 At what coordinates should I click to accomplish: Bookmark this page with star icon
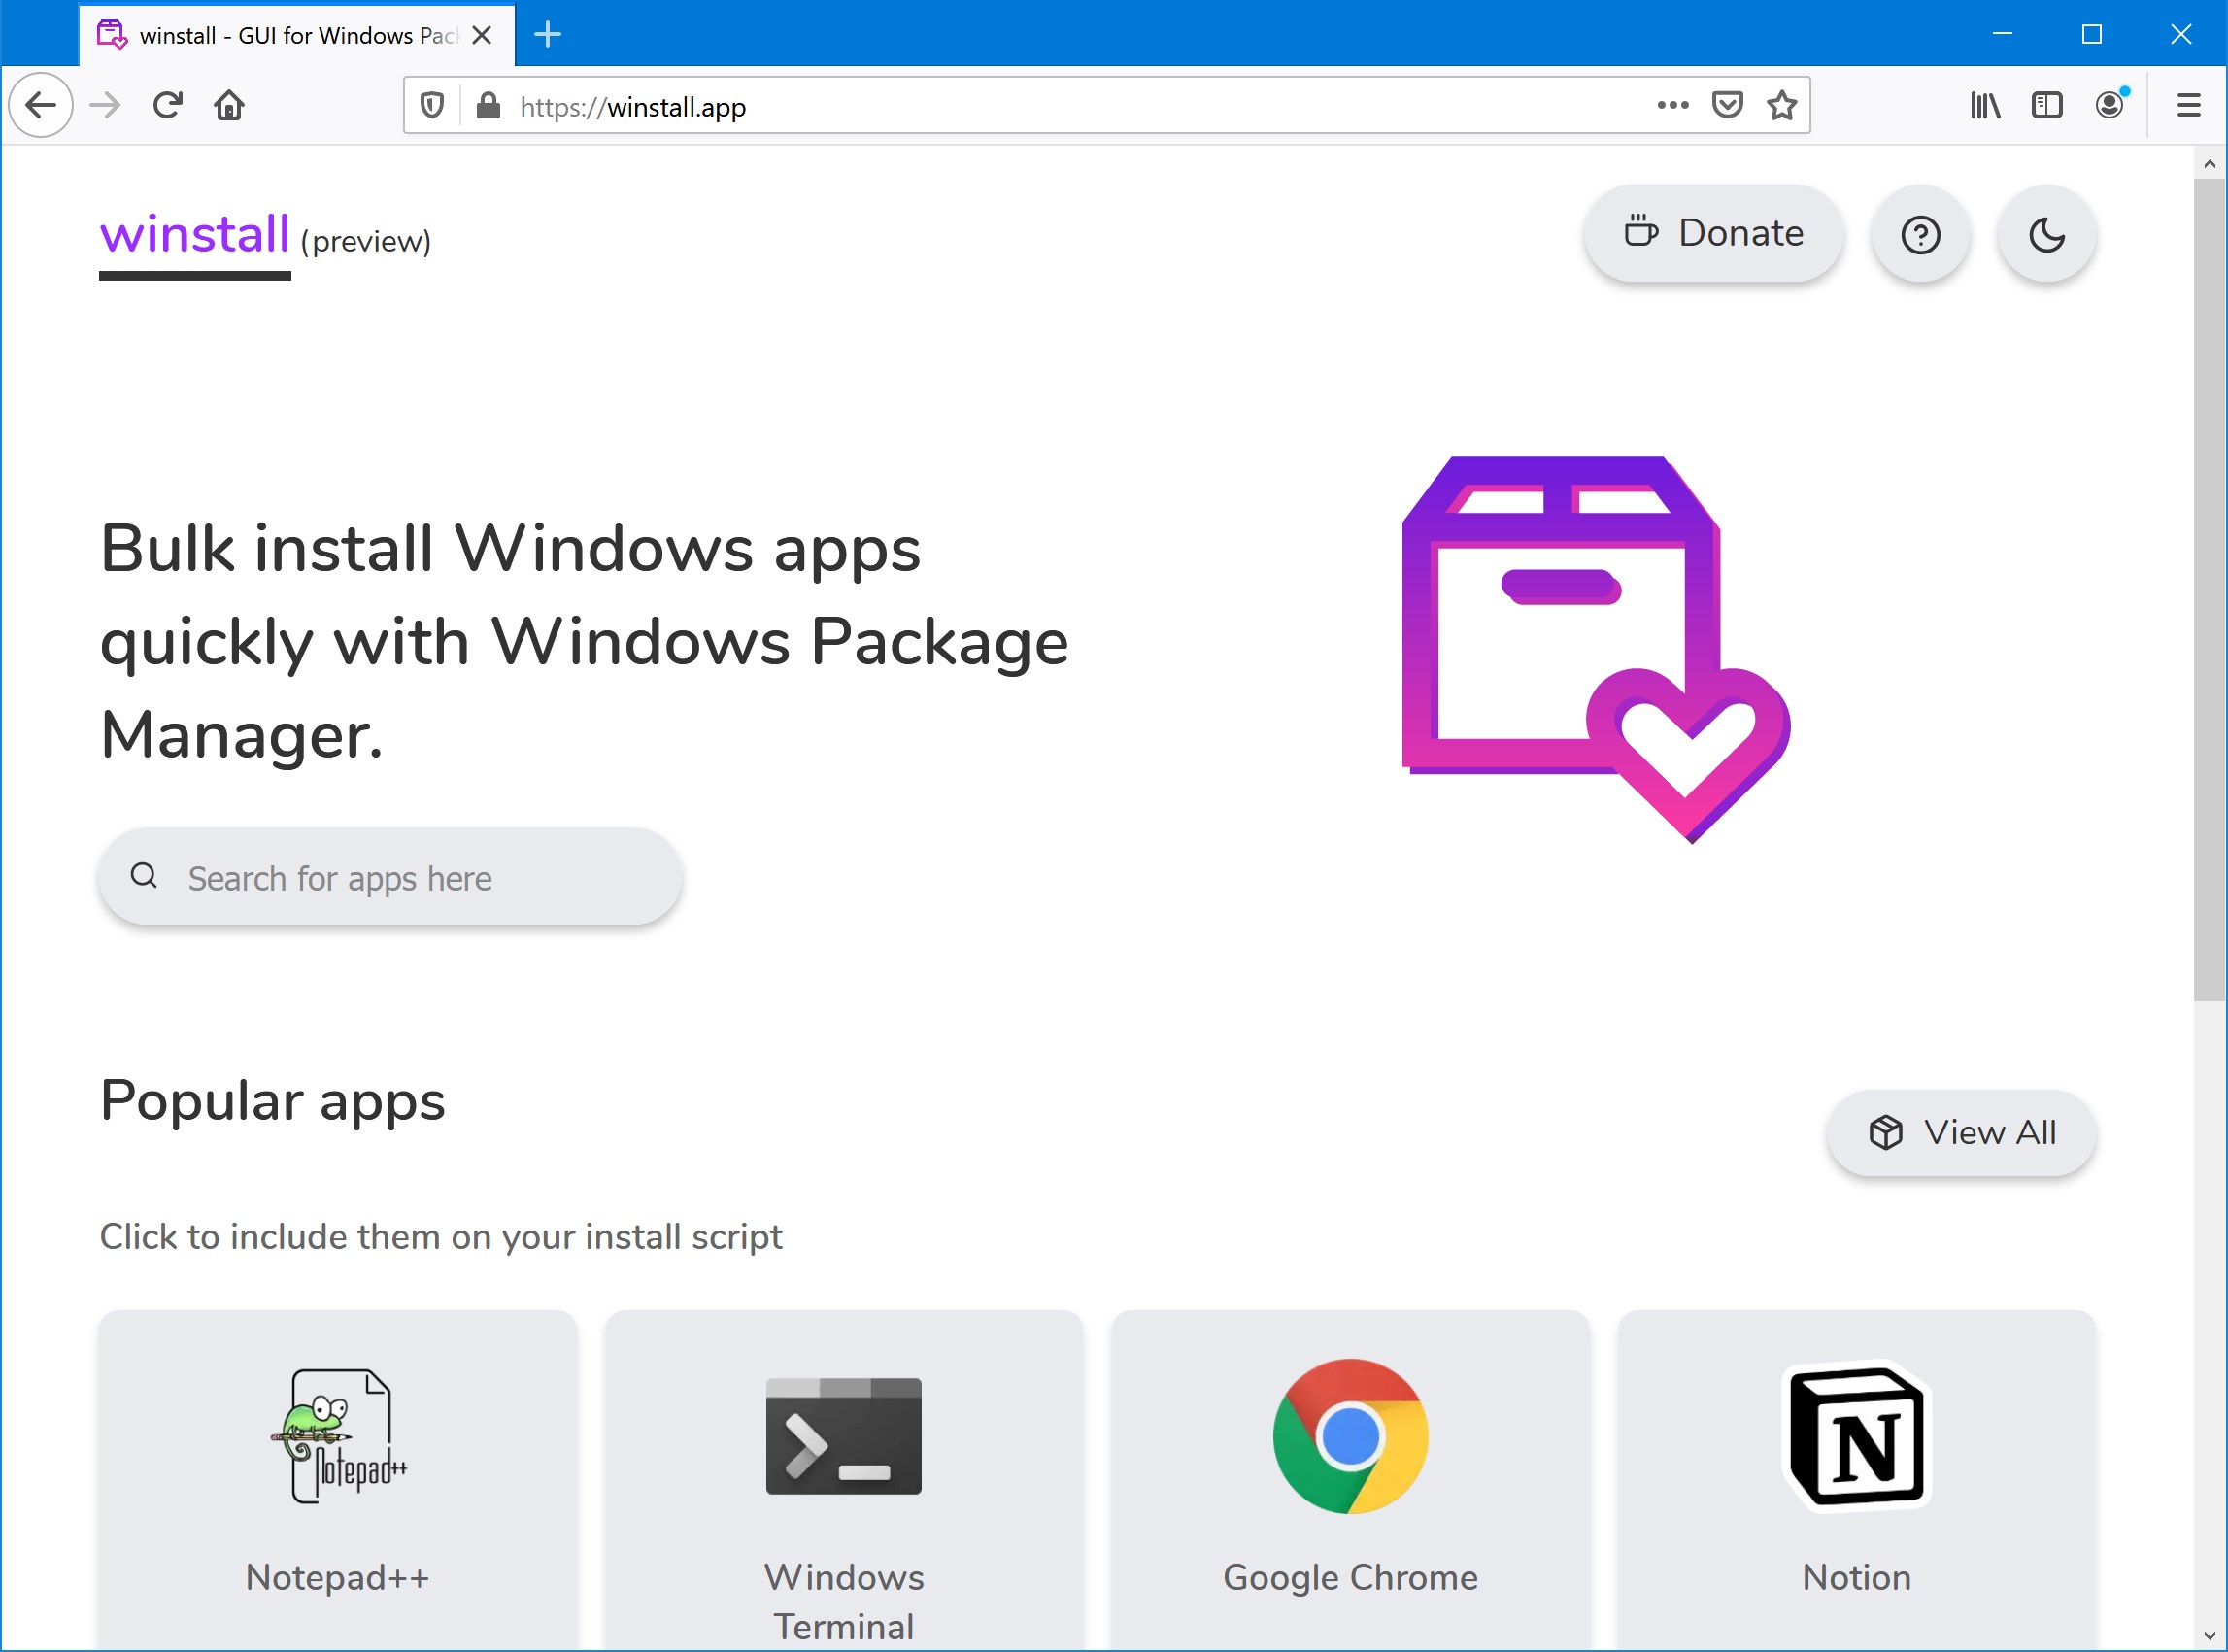click(1782, 105)
